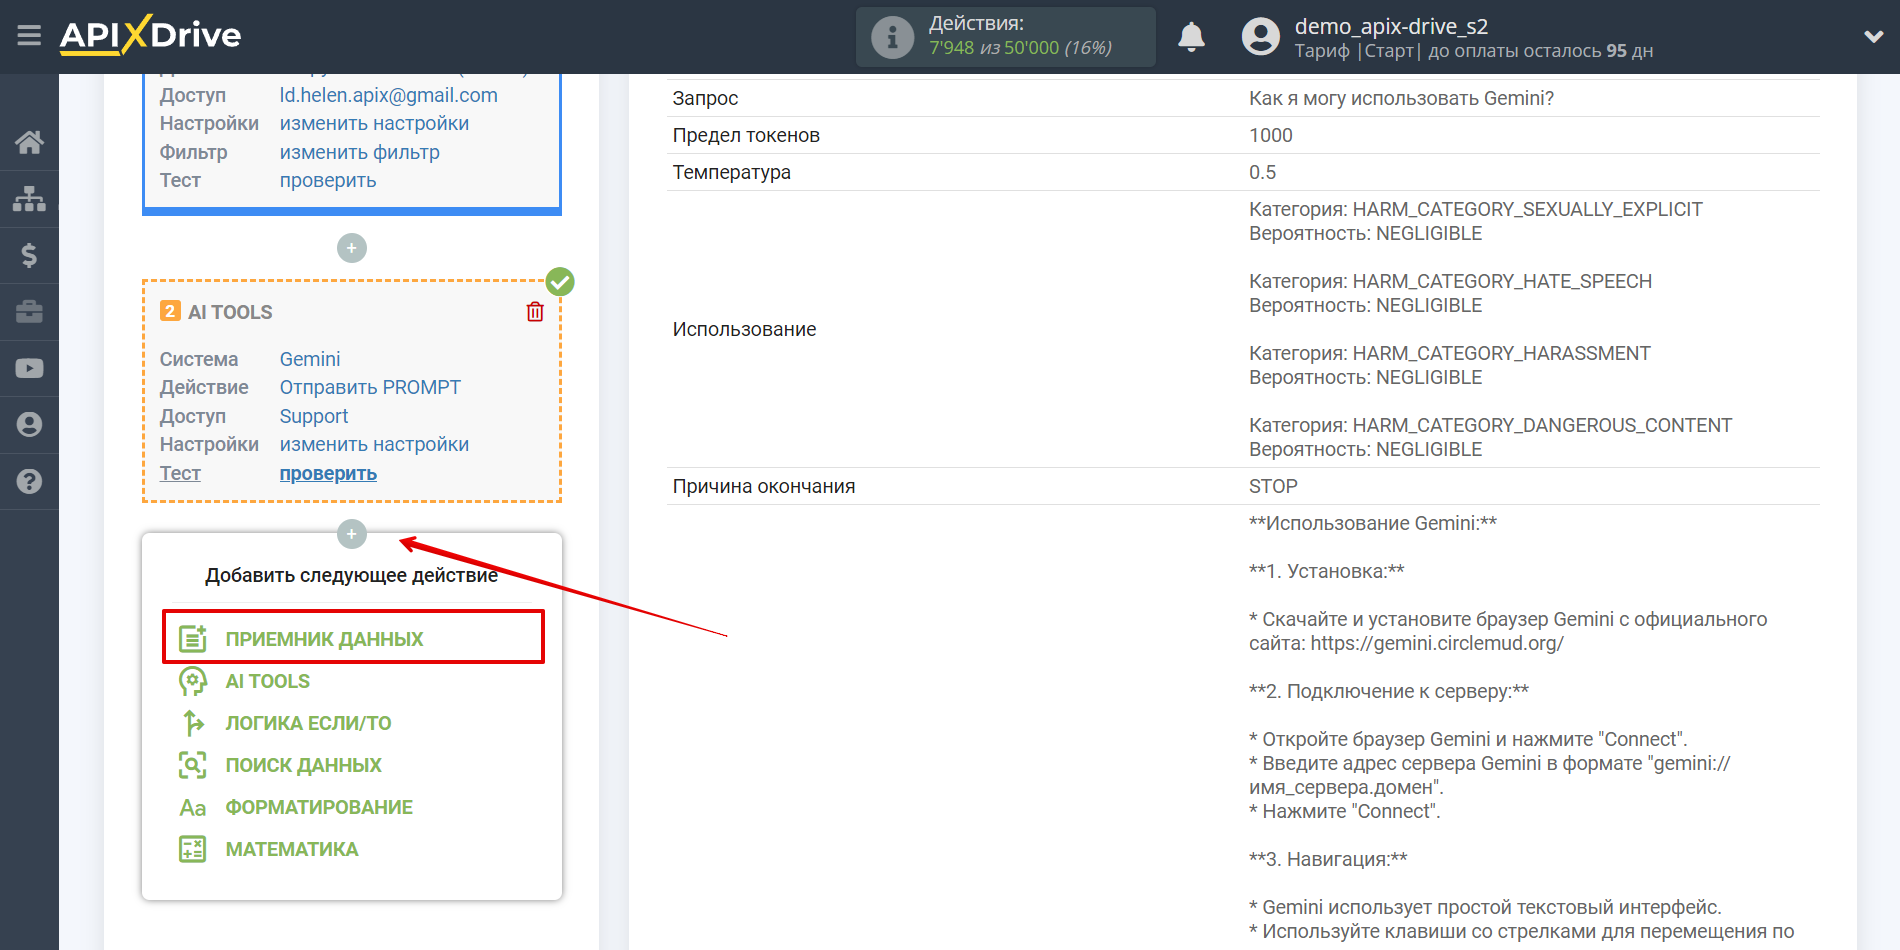Click the green checkmark status badge
Image resolution: width=1900 pixels, height=950 pixels.
pyautogui.click(x=560, y=282)
